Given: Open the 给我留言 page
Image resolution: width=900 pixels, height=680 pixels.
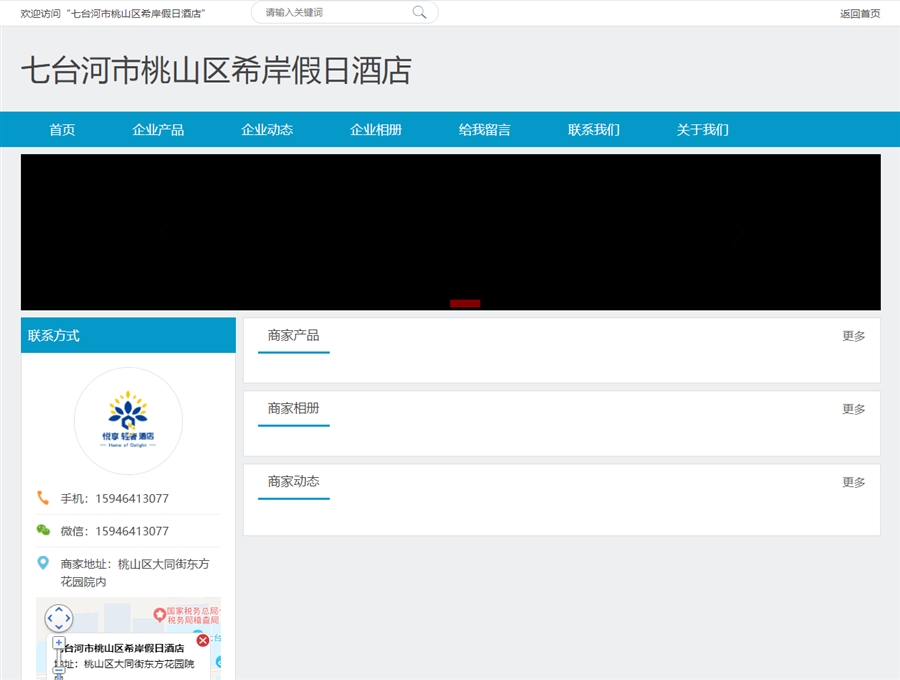Looking at the screenshot, I should [485, 130].
